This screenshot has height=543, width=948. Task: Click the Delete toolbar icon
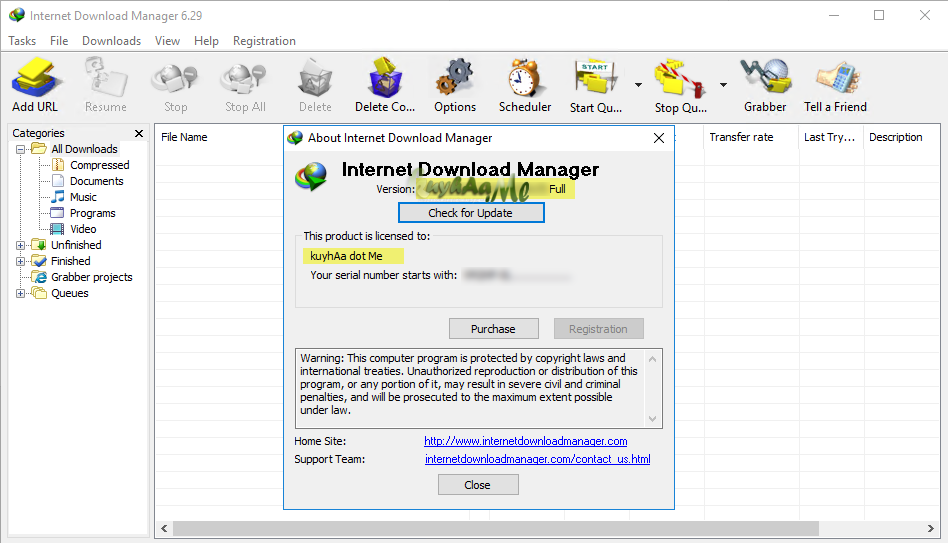tap(315, 77)
